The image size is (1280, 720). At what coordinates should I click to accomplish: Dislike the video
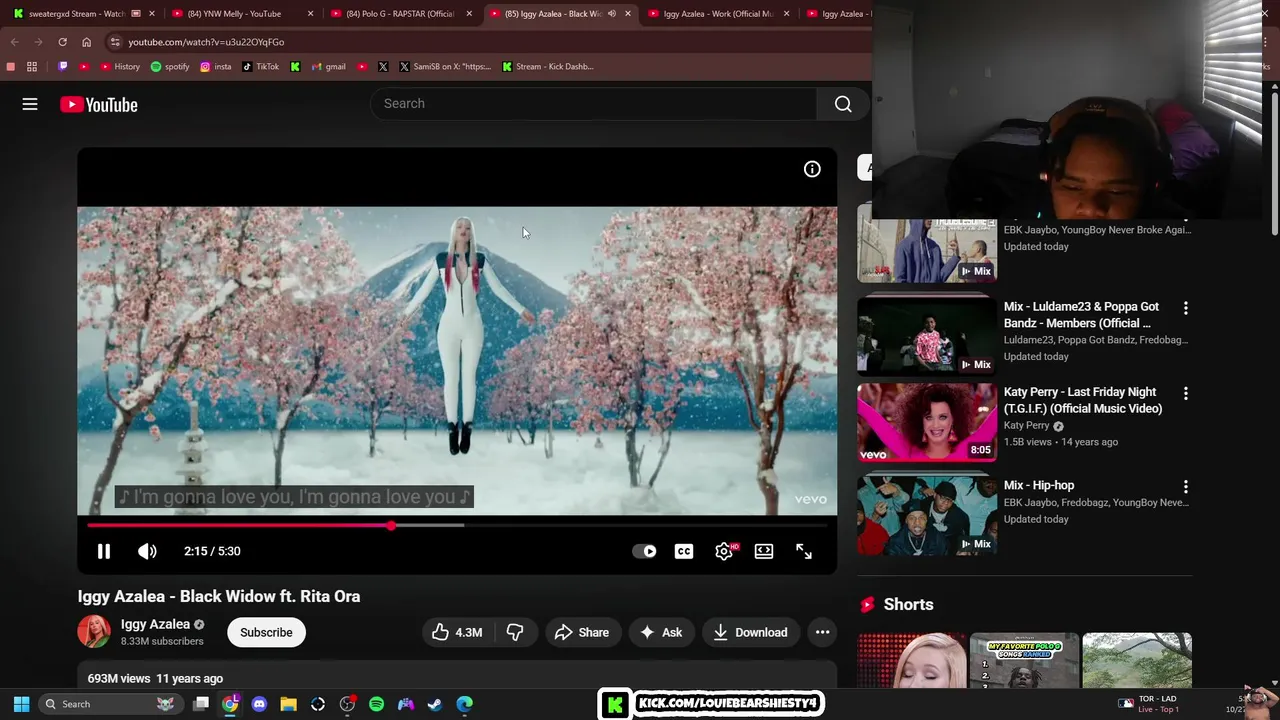(515, 632)
